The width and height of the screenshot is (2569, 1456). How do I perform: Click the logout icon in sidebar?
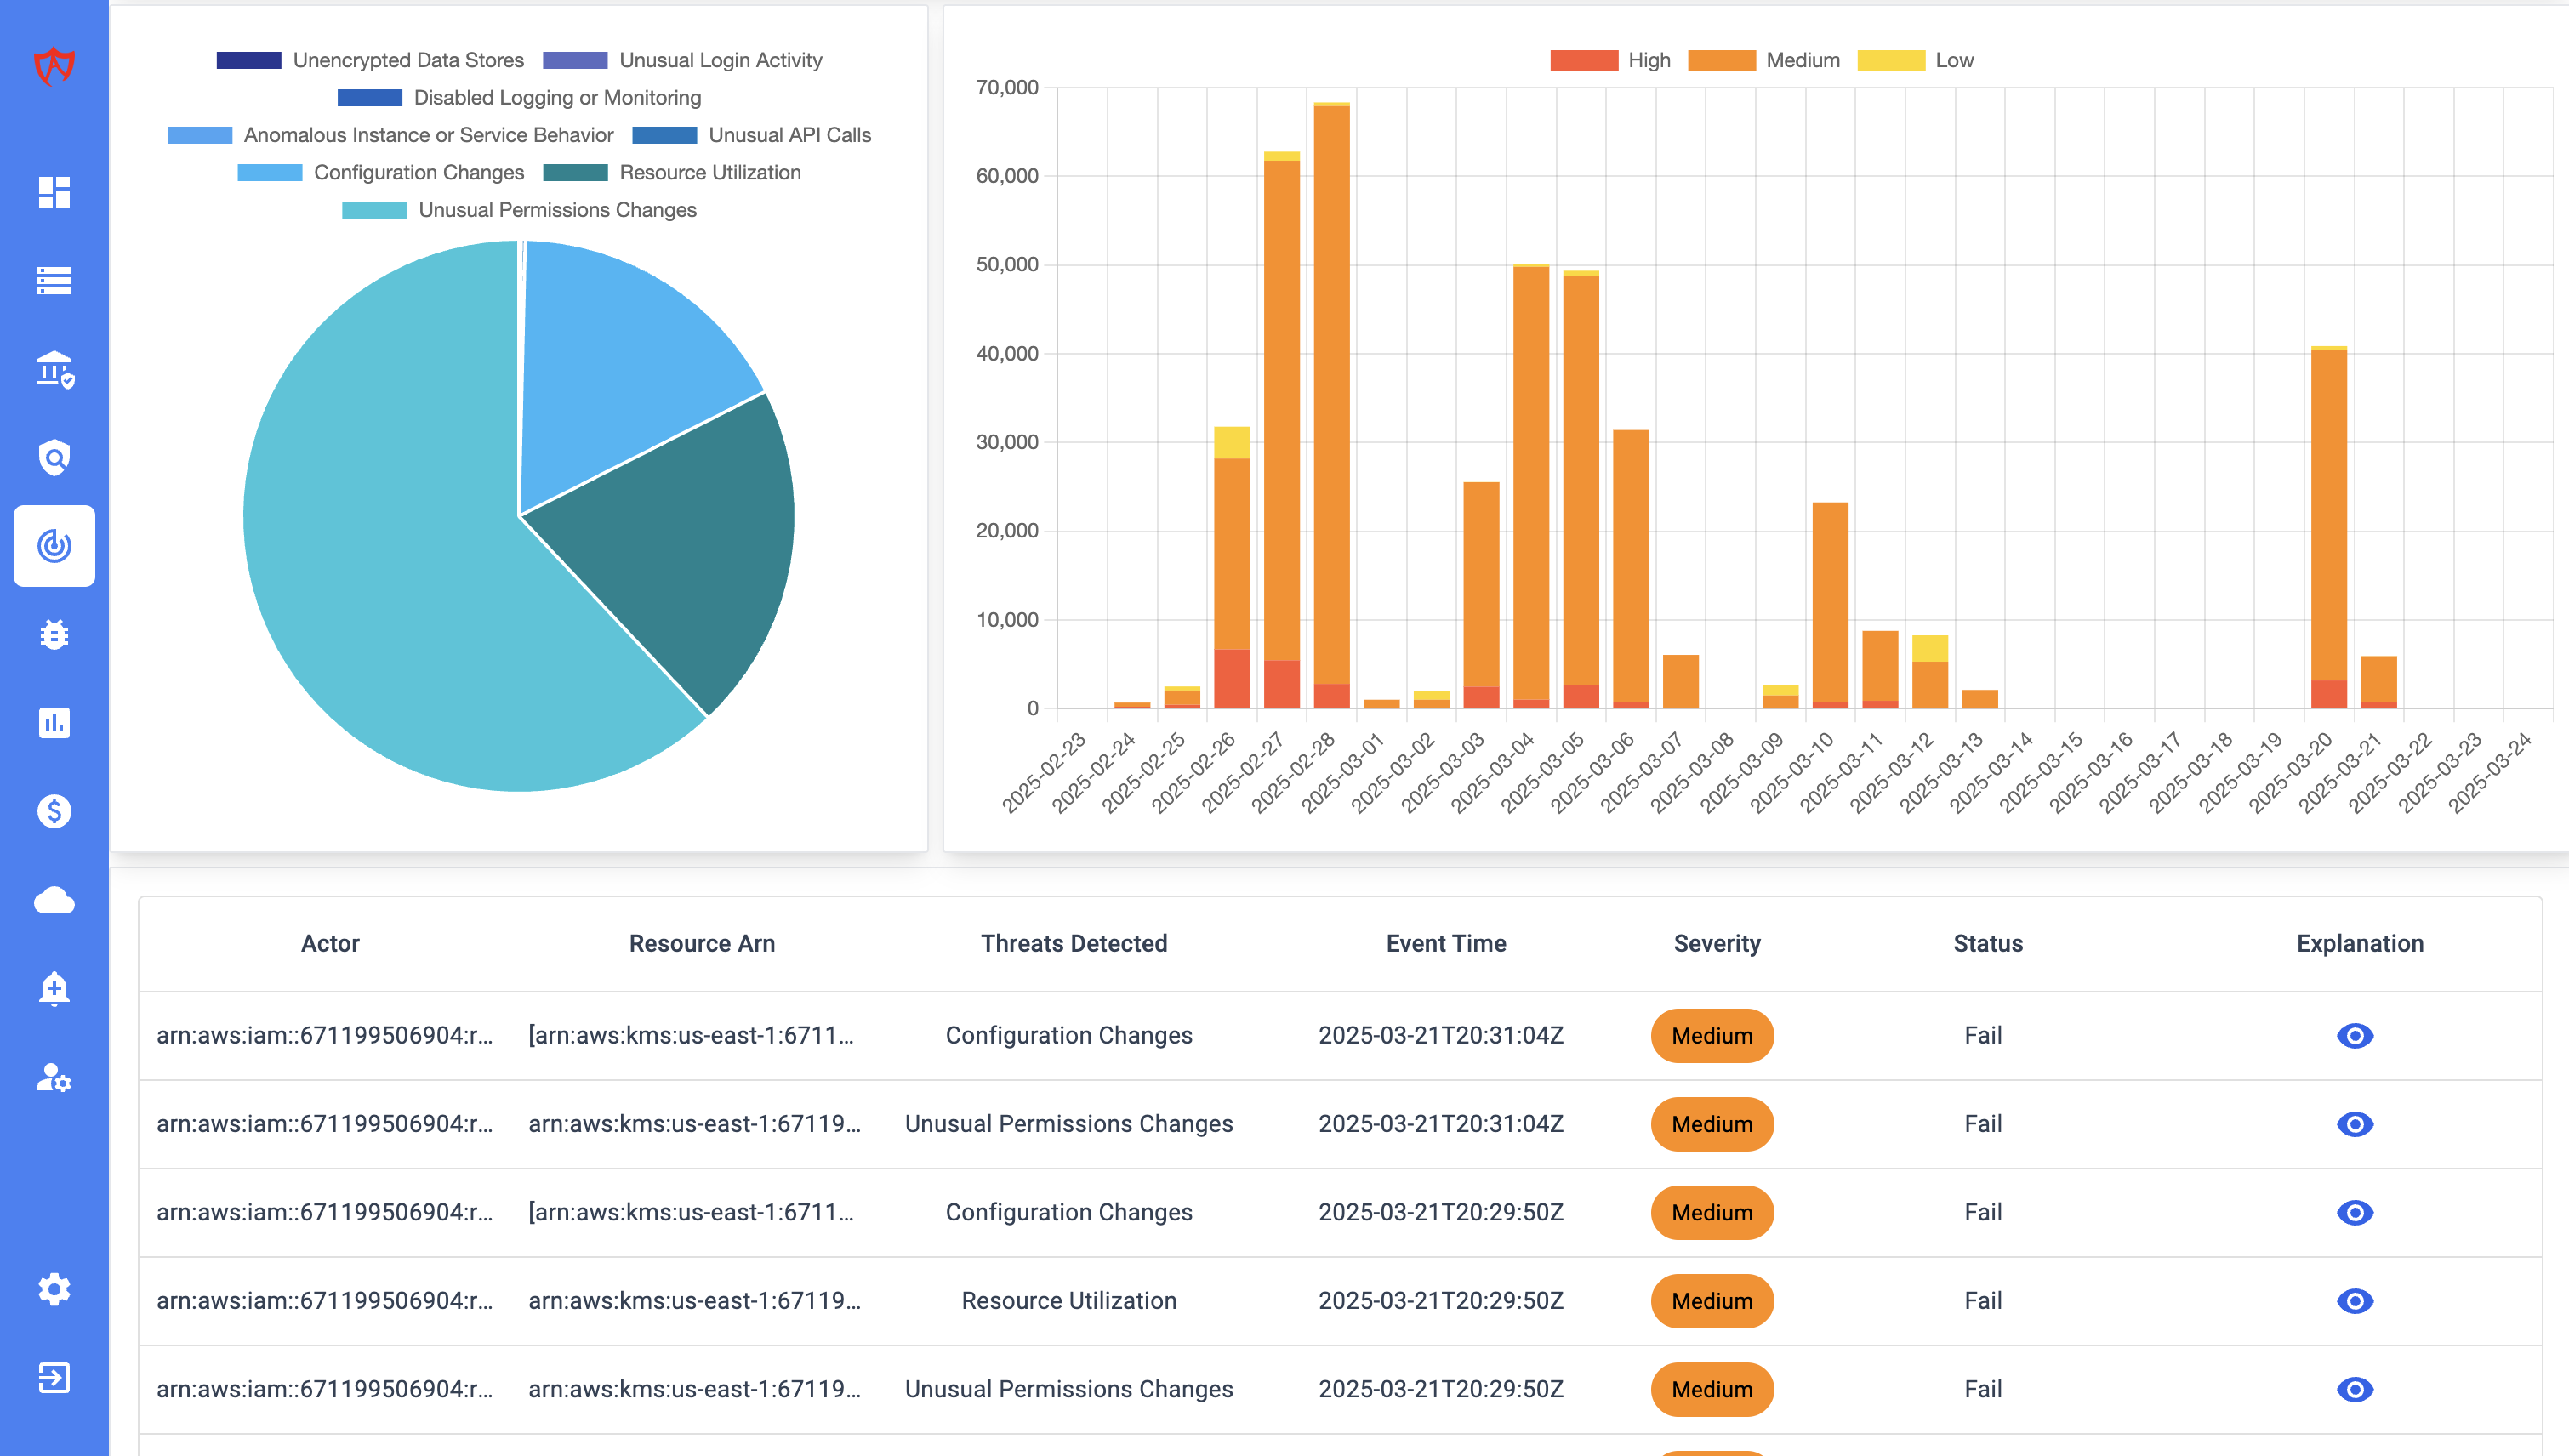pyautogui.click(x=54, y=1377)
